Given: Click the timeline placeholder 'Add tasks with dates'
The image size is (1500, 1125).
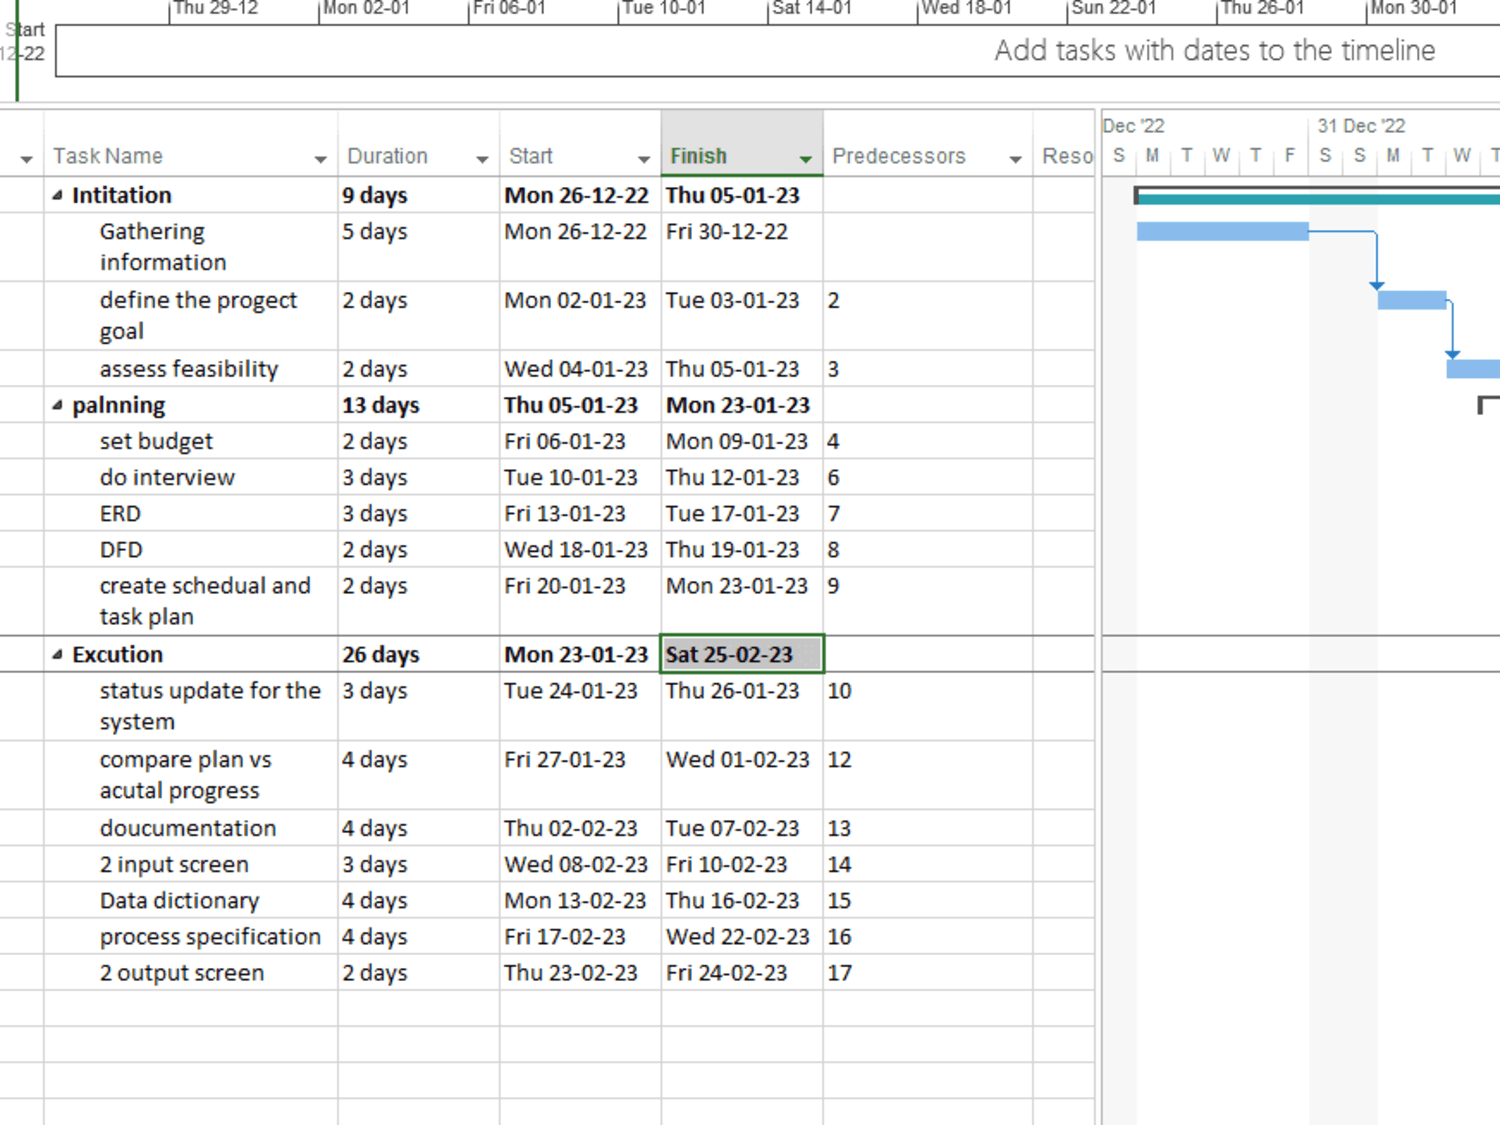Looking at the screenshot, I should tap(1215, 50).
